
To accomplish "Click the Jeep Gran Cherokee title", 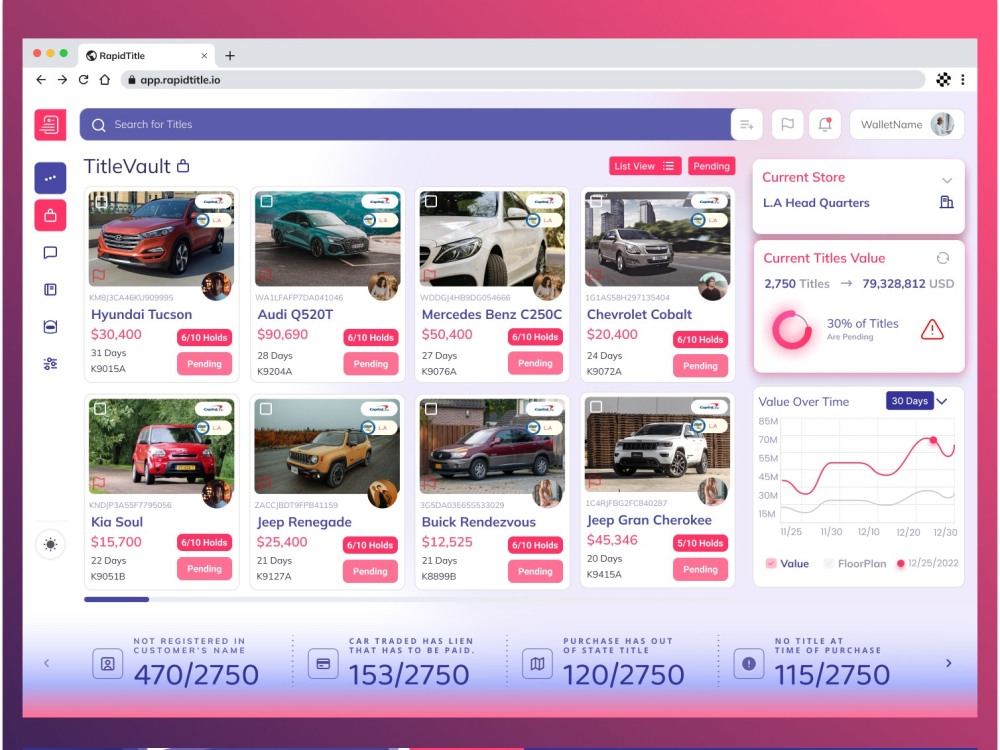I will (x=649, y=520).
